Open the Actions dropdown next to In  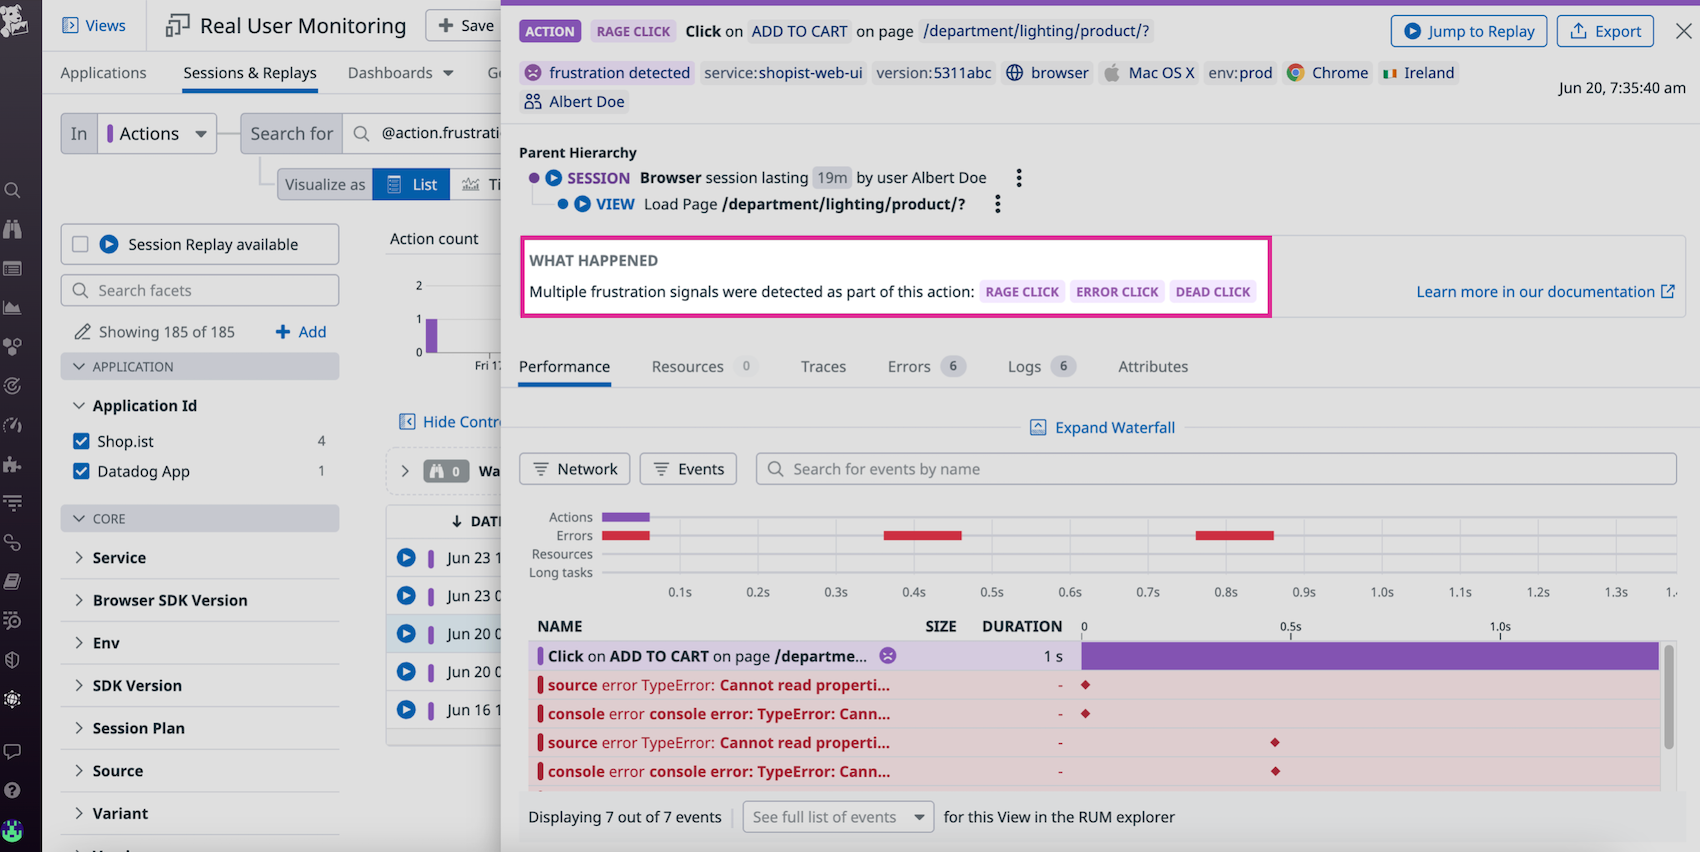158,134
